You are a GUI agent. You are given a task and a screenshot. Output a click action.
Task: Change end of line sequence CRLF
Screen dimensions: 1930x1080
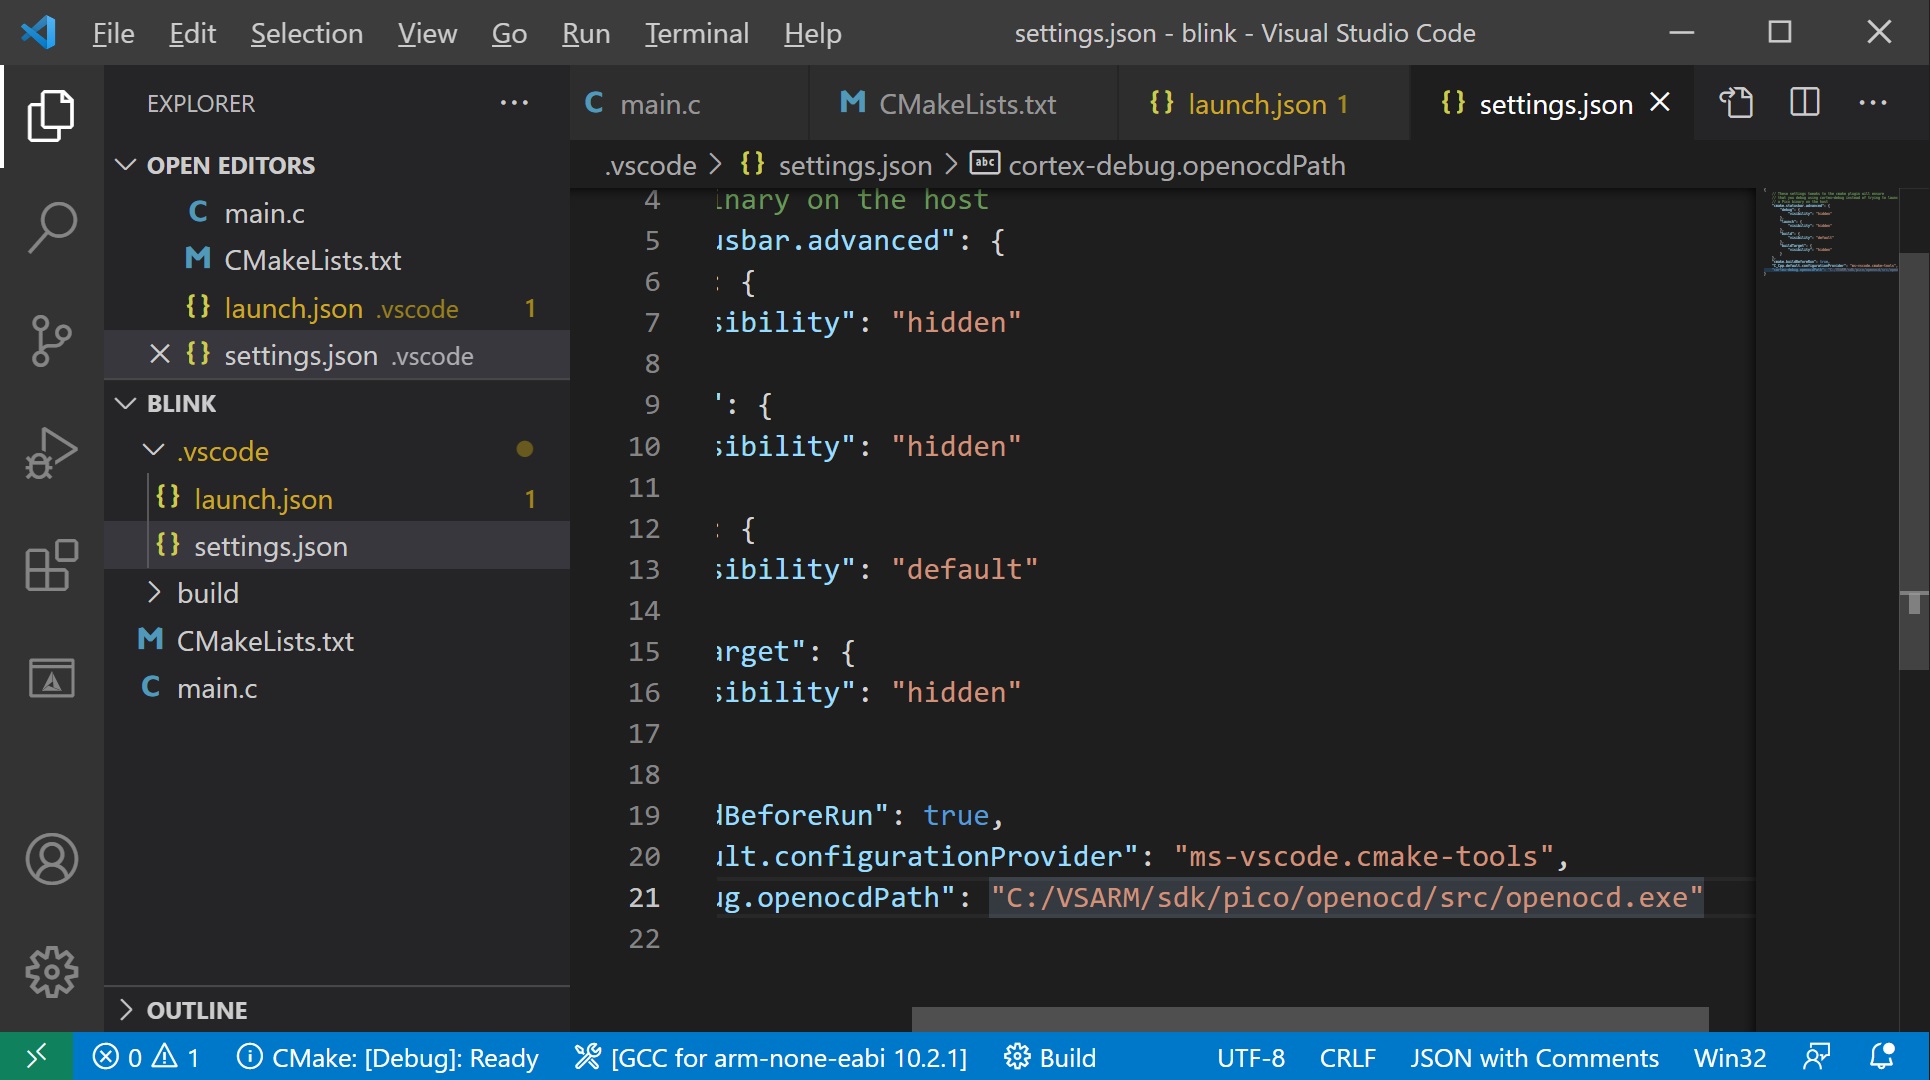(x=1347, y=1057)
